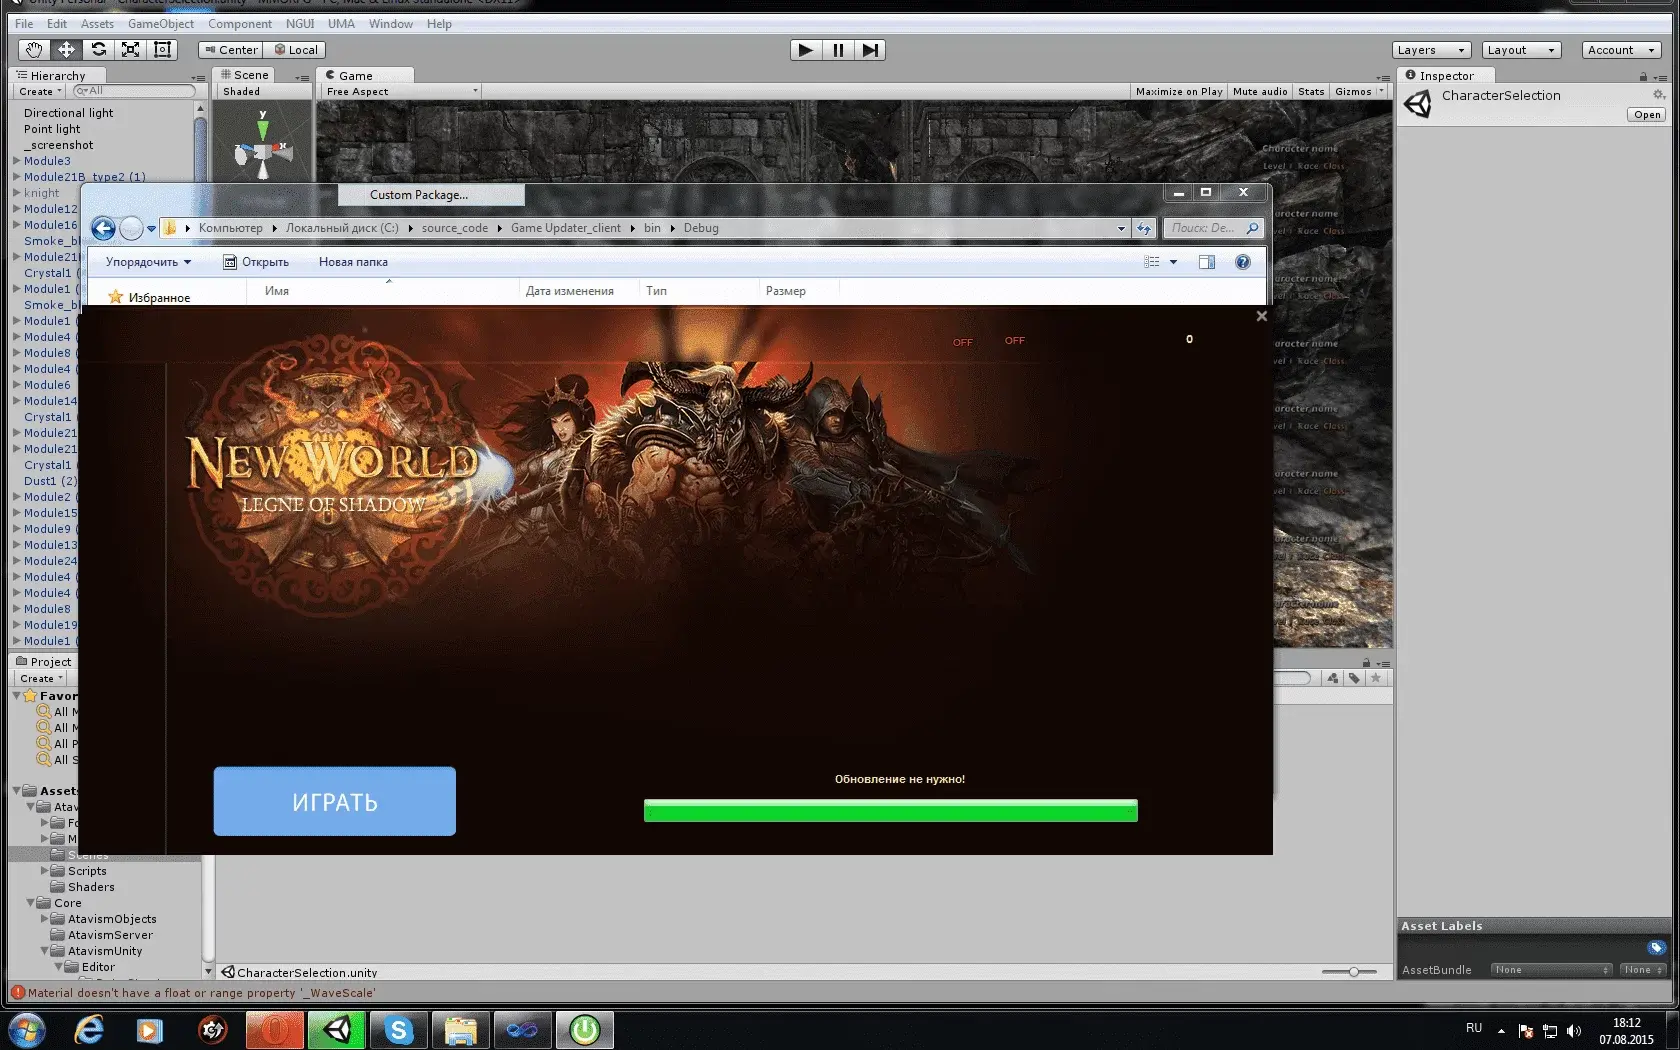The image size is (1680, 1050).
Task: Change view mode icon in file dialog
Action: tap(1152, 262)
